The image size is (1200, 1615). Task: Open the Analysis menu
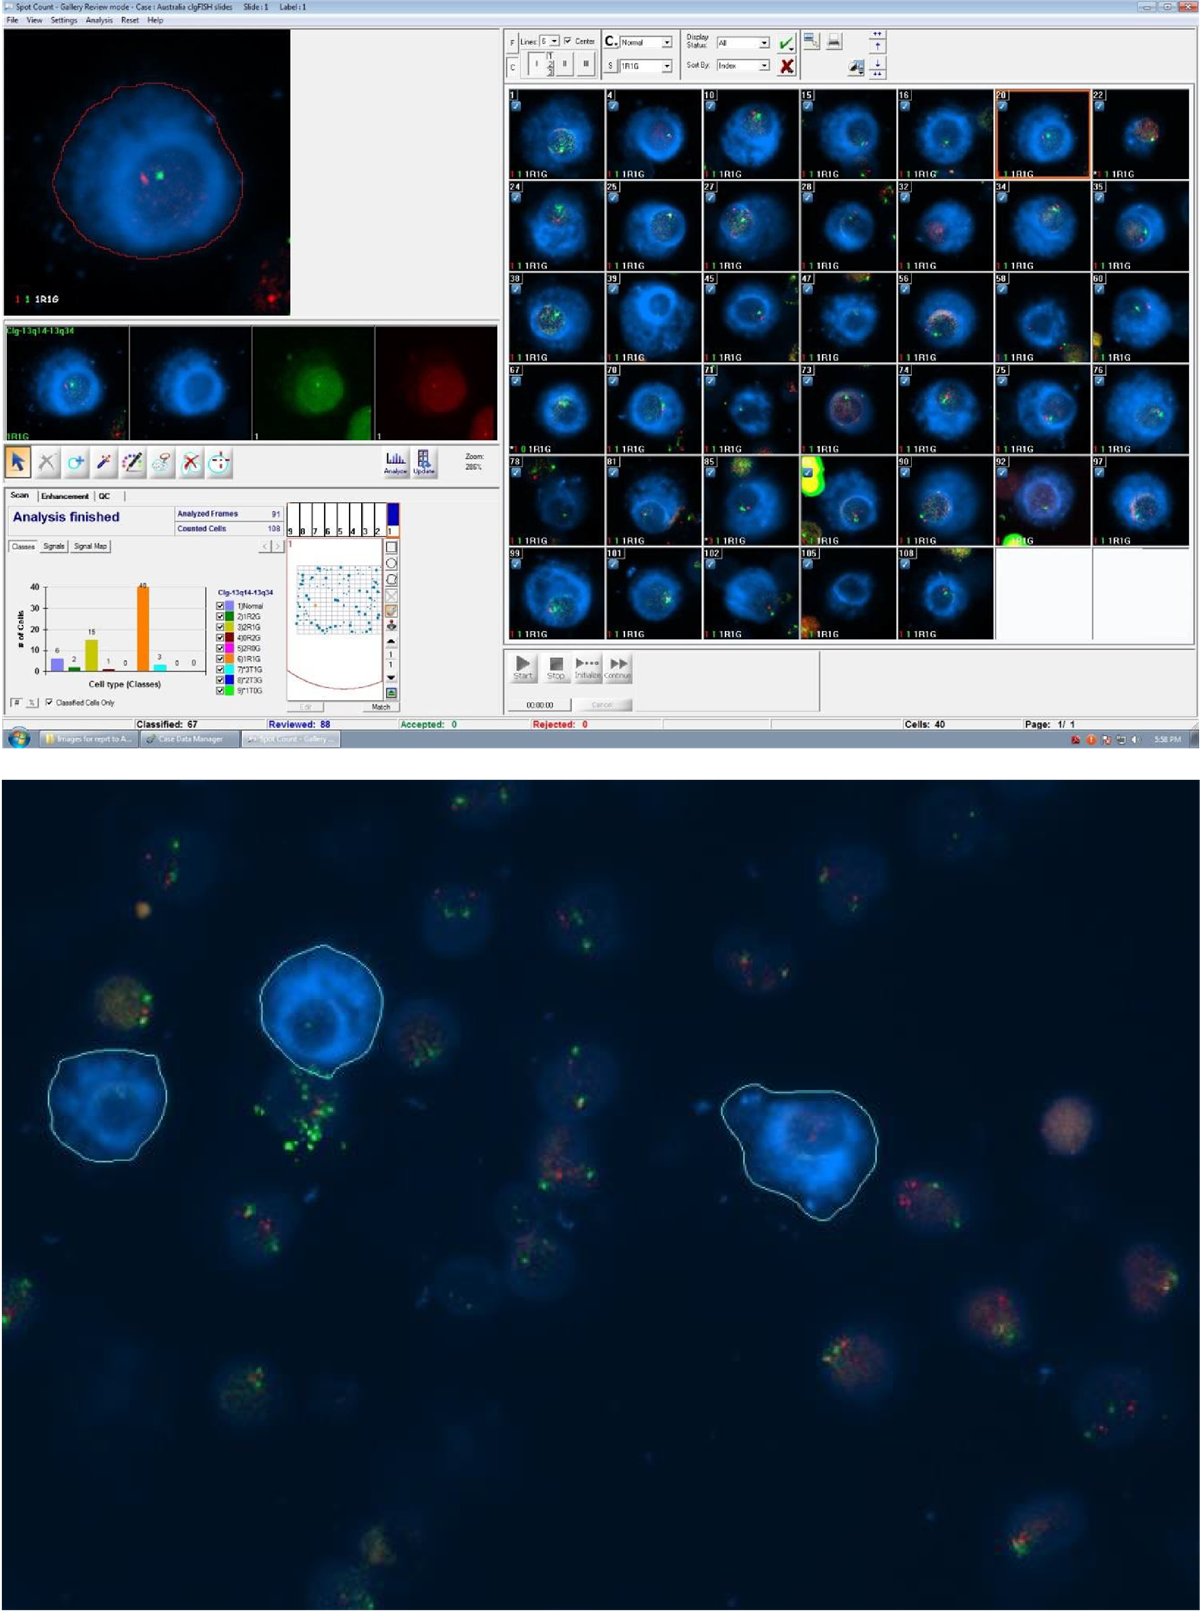(x=99, y=20)
